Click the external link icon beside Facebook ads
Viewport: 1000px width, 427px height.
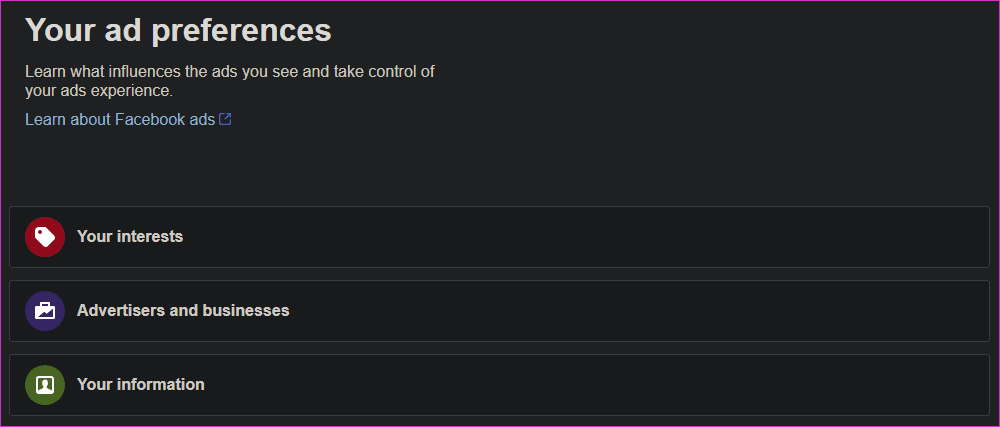[x=225, y=119]
